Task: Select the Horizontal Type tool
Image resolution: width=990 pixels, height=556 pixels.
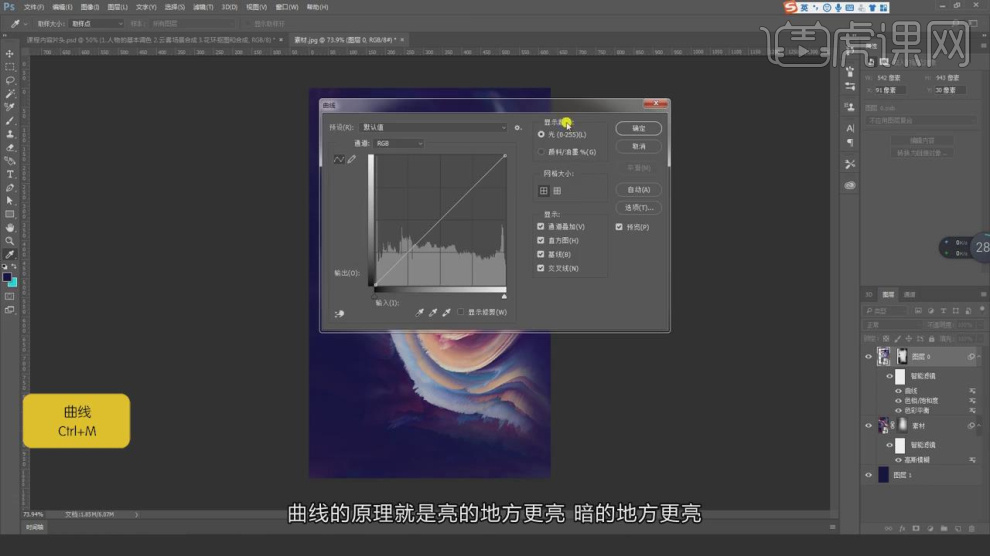Action: (x=9, y=174)
